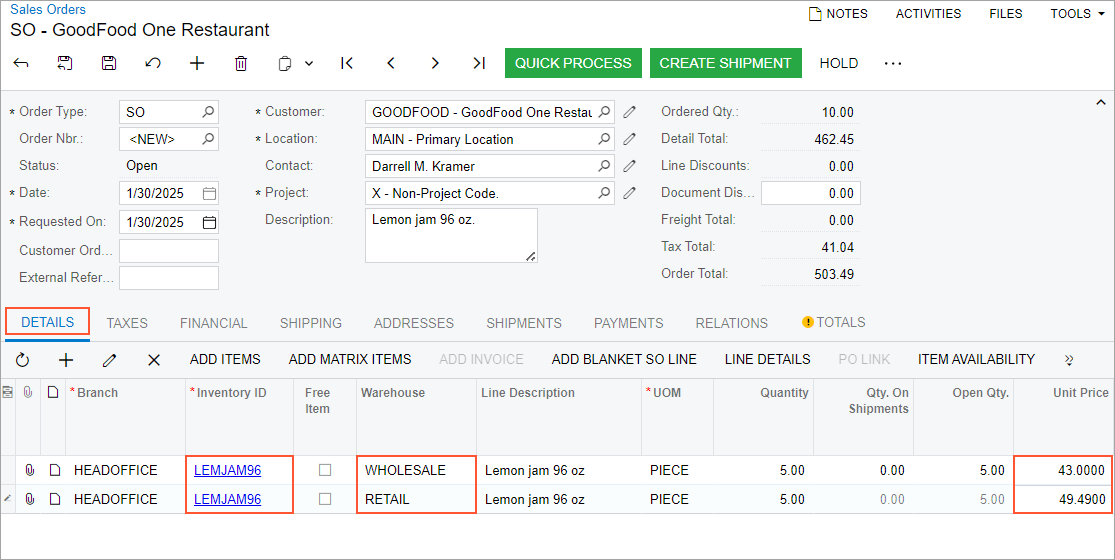The image size is (1115, 560).
Task: Open LEMJAM96 link in the first row
Action: [227, 470]
